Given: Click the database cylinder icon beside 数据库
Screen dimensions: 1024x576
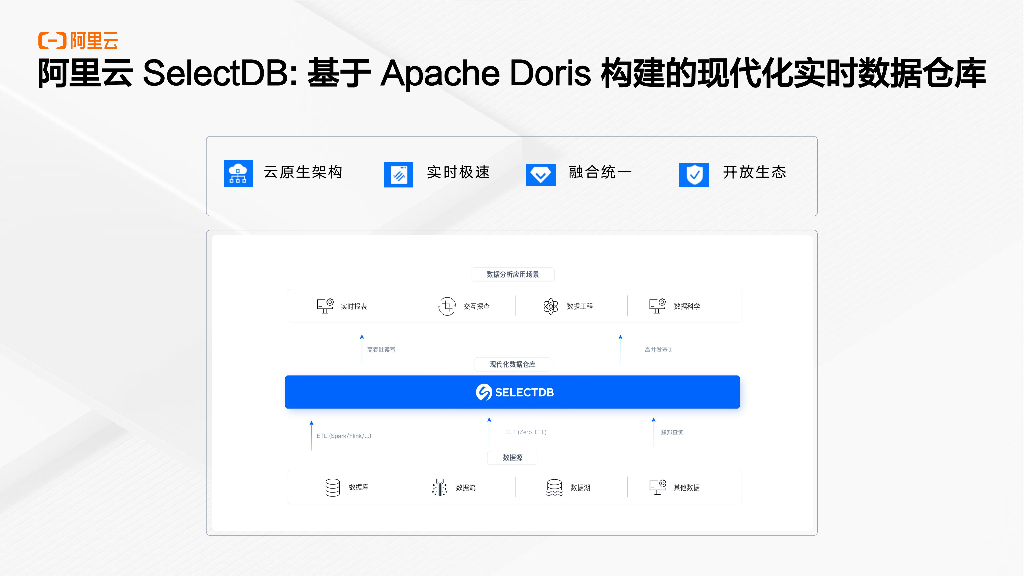Looking at the screenshot, I should click(x=333, y=487).
